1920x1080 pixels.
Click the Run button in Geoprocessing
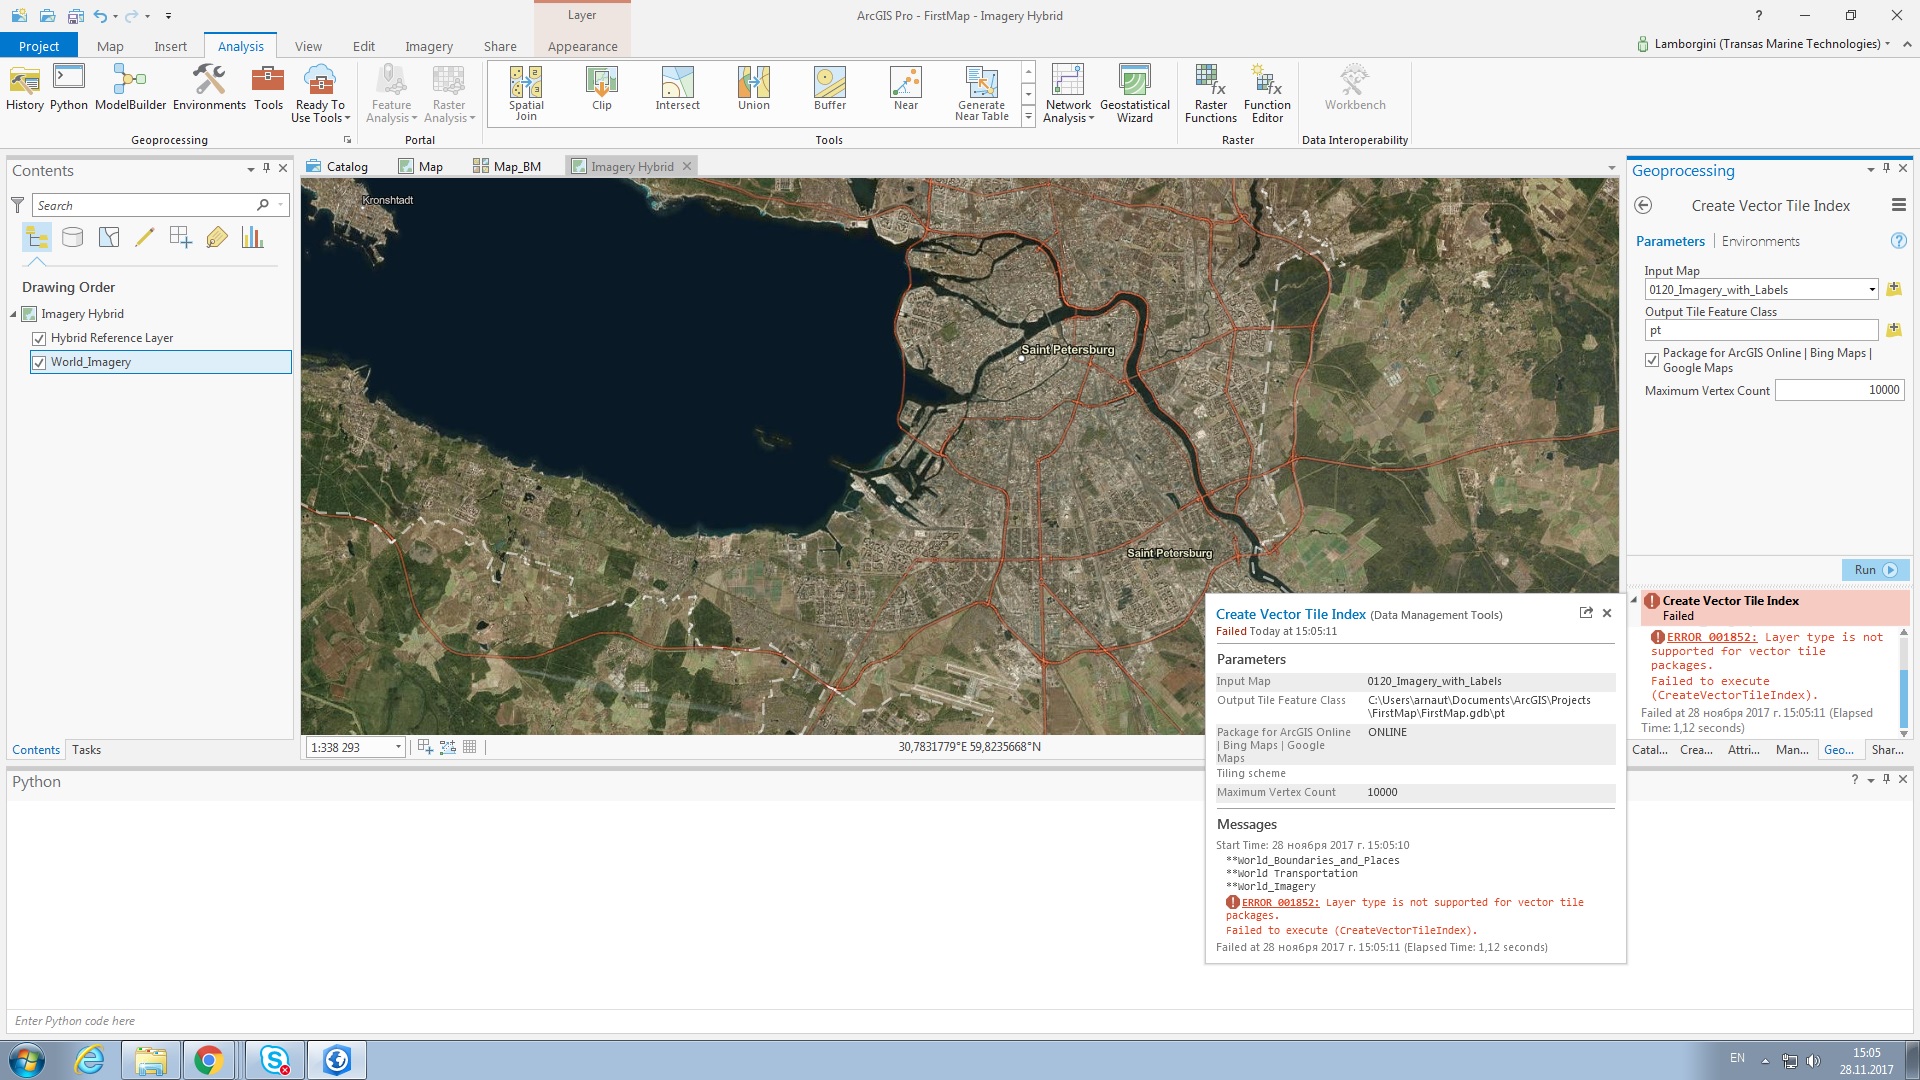tap(1870, 570)
